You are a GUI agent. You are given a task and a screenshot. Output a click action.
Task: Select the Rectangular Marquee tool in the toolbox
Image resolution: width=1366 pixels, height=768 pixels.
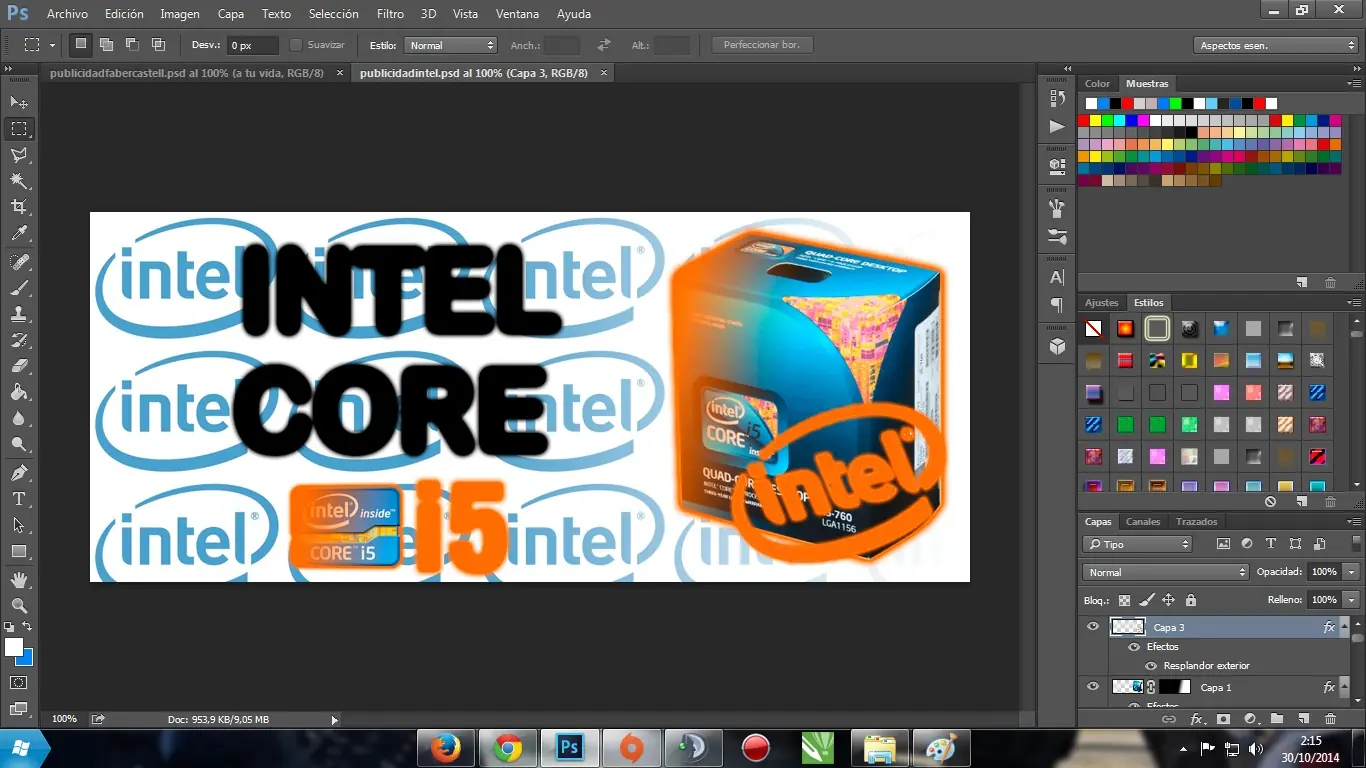19,129
